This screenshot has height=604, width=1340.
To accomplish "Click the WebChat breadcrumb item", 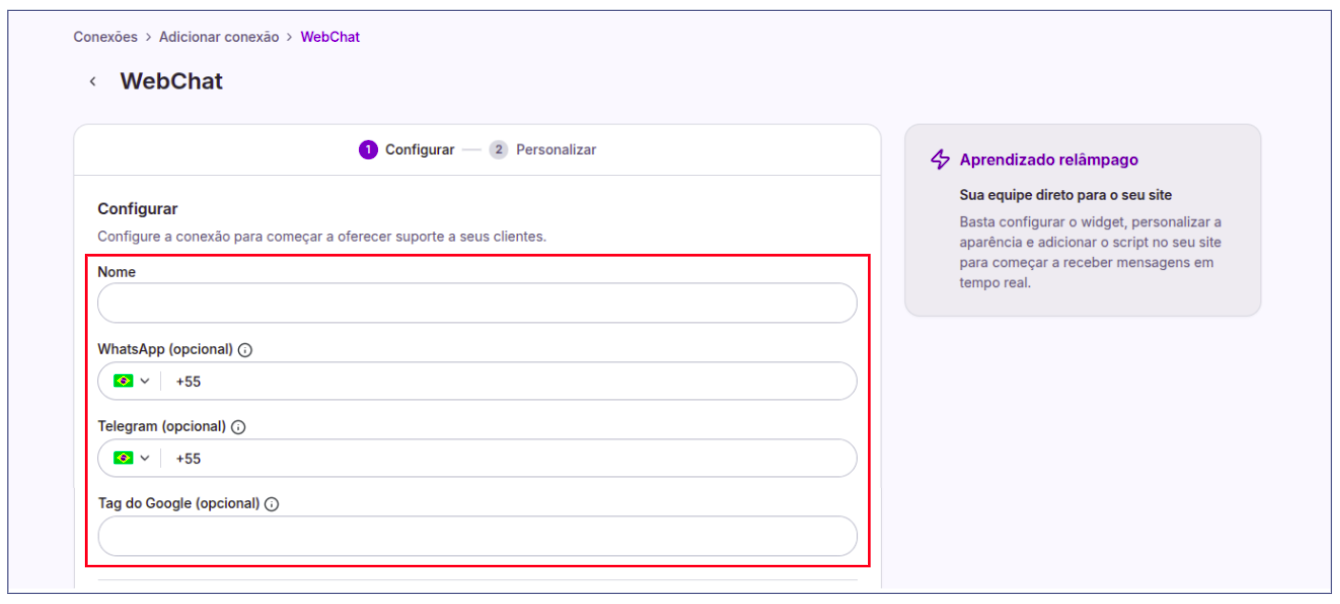I will coord(330,37).
